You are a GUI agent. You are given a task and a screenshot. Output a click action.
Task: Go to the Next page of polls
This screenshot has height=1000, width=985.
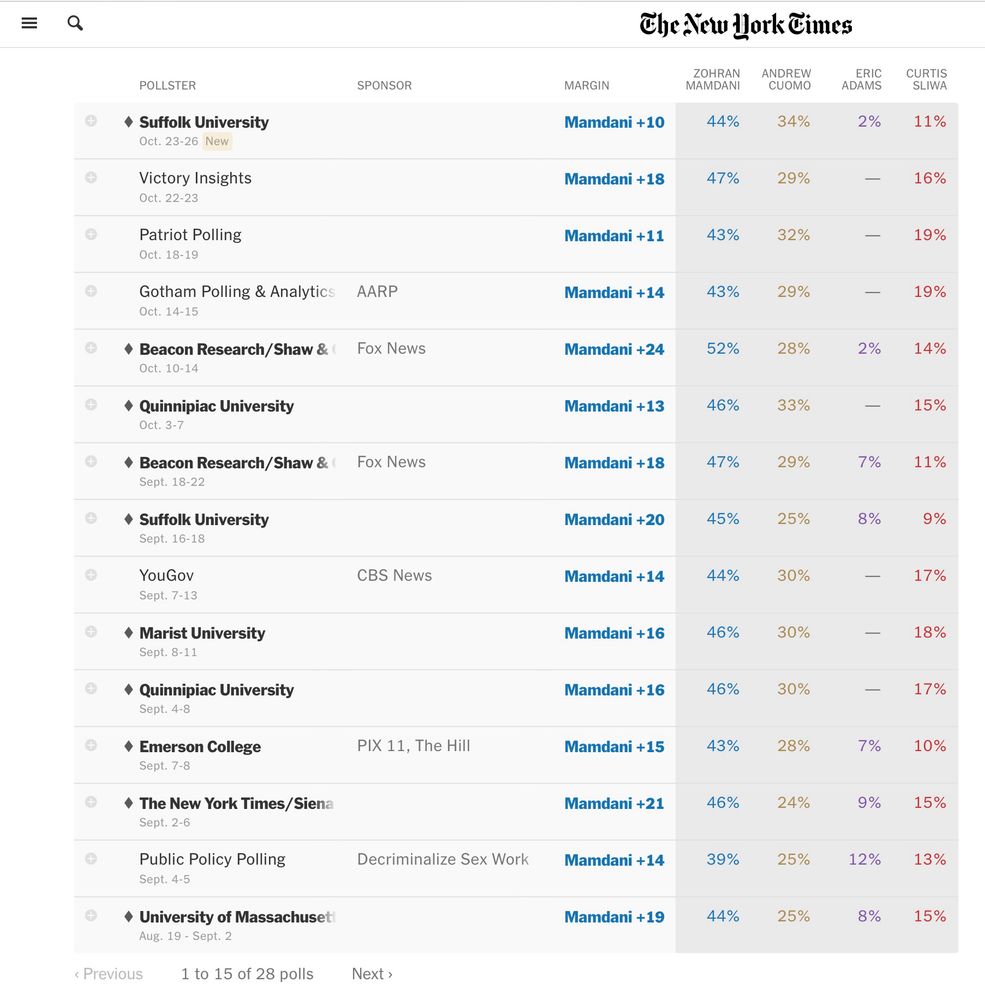point(372,974)
